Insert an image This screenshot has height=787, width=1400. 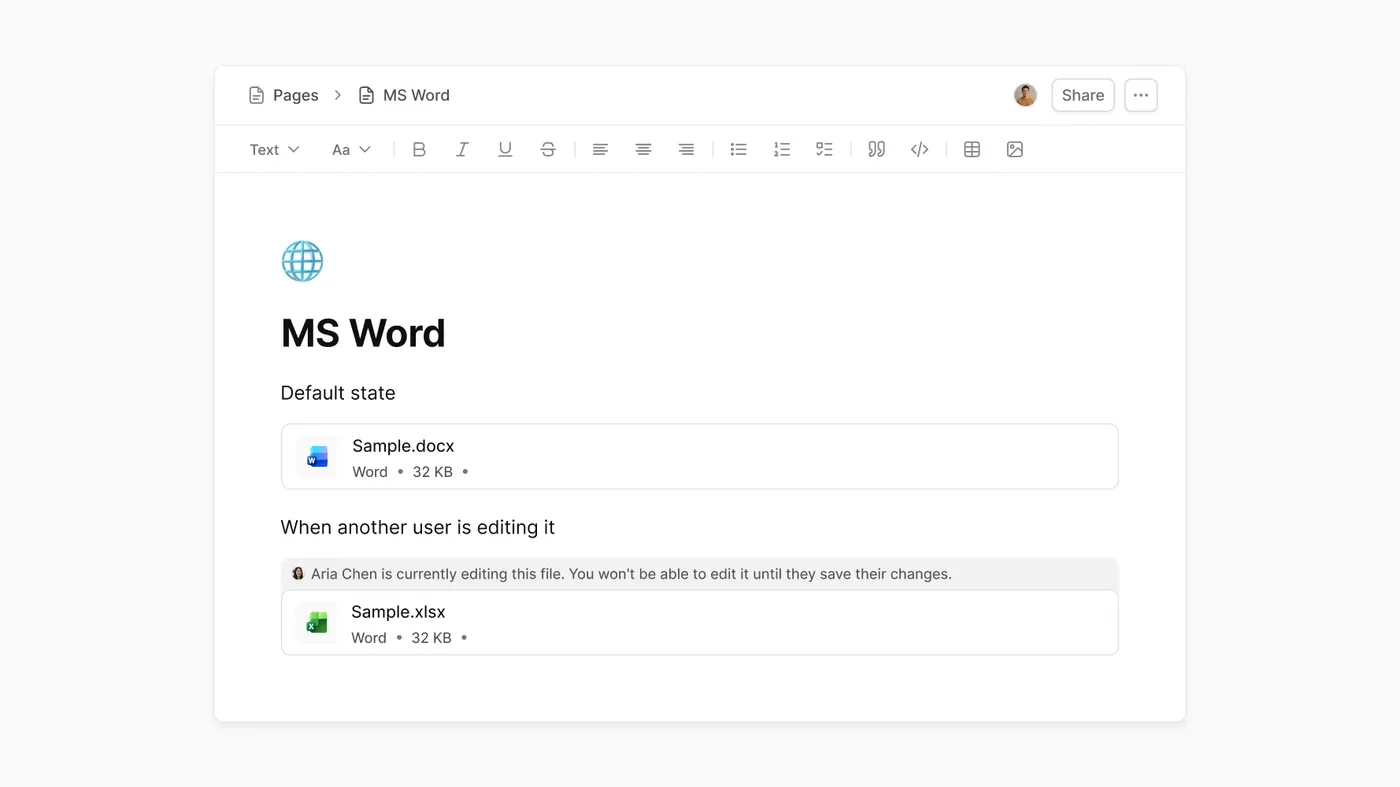point(1015,149)
